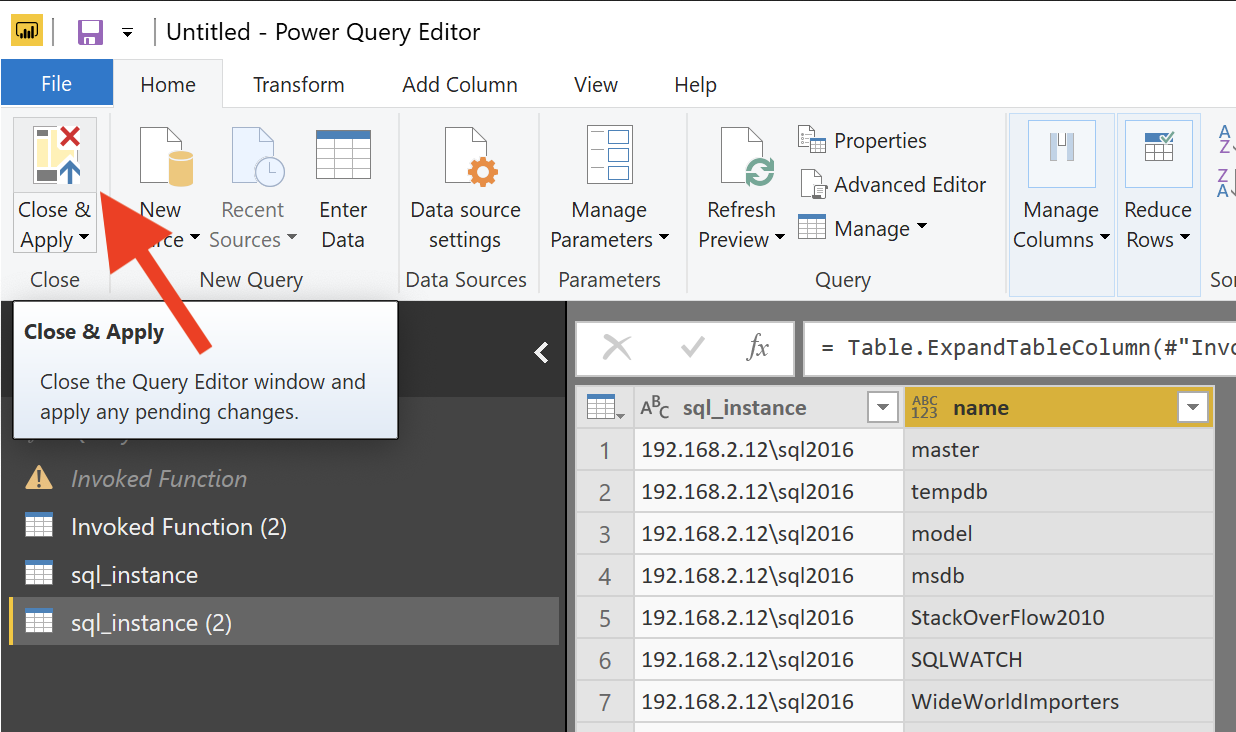
Task: Switch to the View ribbon tab
Action: click(596, 85)
